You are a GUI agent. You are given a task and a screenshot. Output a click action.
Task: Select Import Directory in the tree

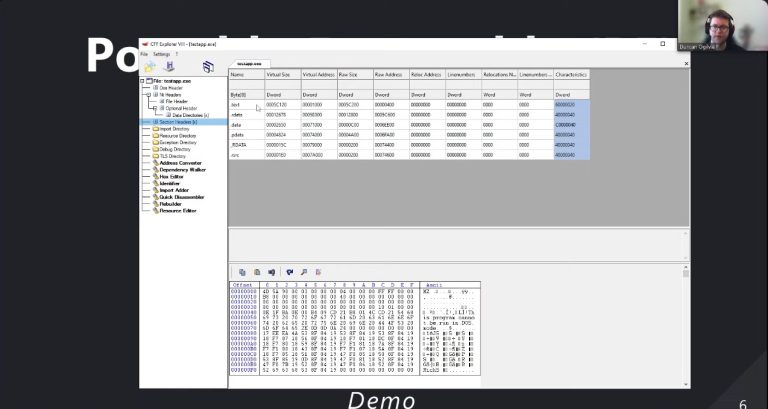(x=172, y=128)
